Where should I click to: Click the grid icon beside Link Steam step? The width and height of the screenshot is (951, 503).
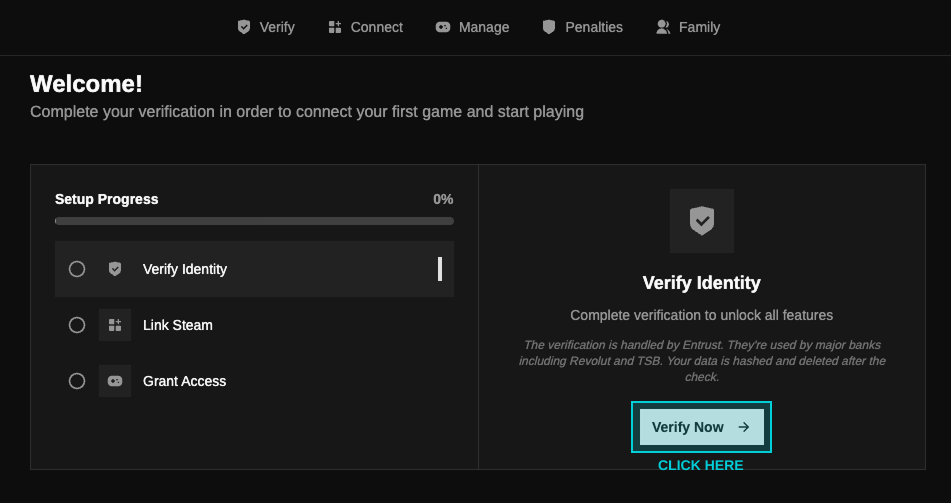pos(115,325)
